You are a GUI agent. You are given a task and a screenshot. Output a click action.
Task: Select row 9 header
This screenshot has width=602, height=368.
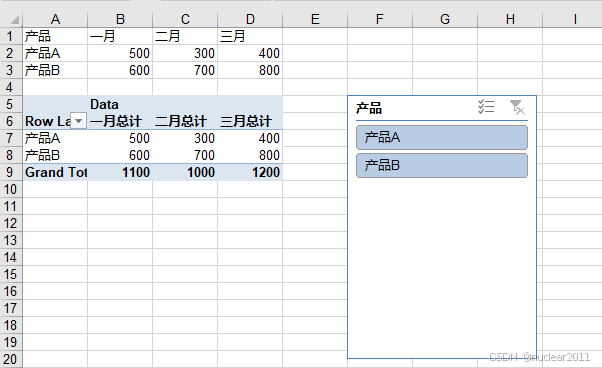pyautogui.click(x=11, y=172)
